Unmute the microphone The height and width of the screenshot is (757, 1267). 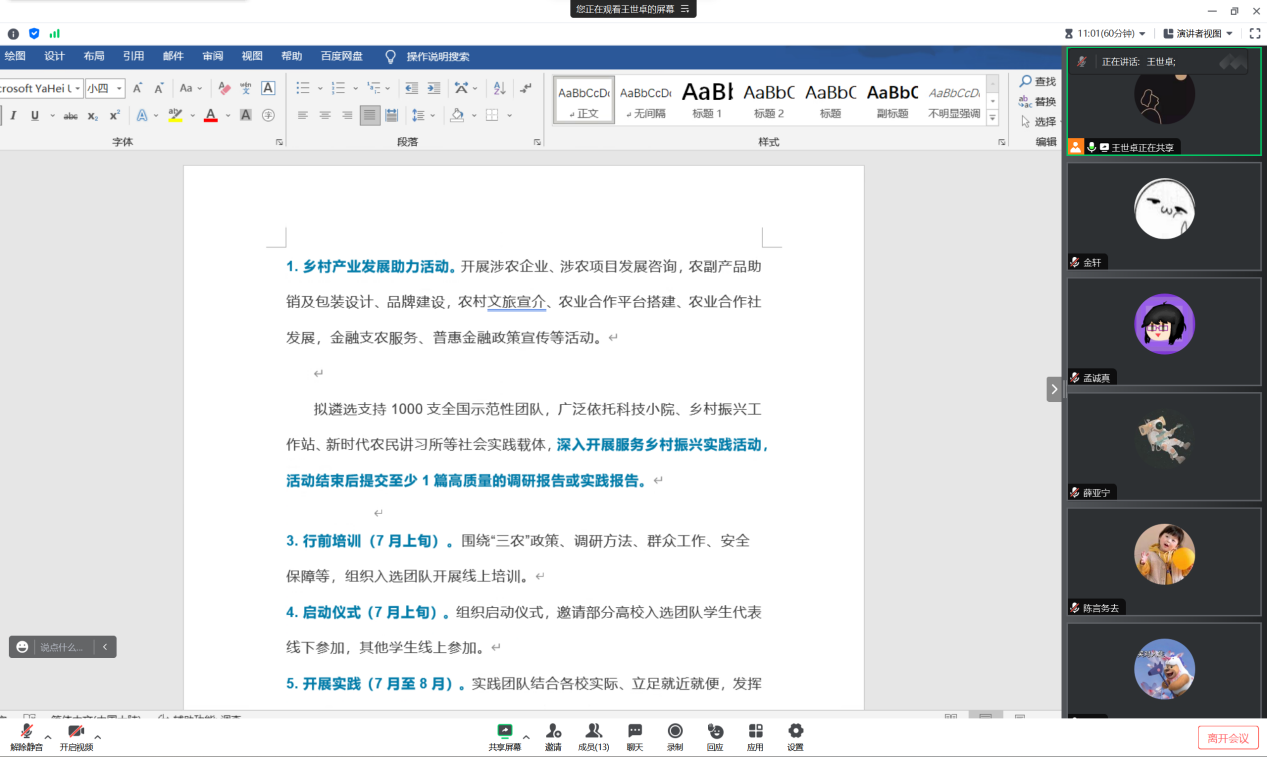pos(27,733)
